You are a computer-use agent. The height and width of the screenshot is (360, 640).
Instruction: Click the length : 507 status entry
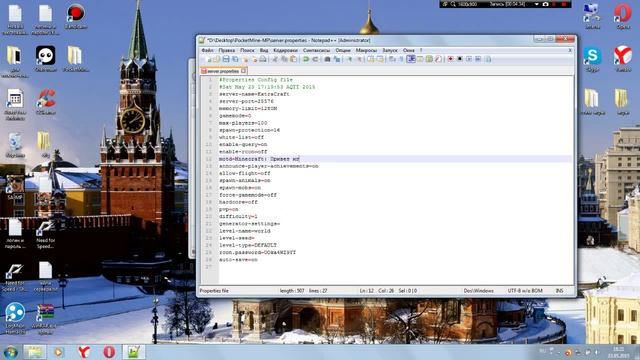[292, 291]
